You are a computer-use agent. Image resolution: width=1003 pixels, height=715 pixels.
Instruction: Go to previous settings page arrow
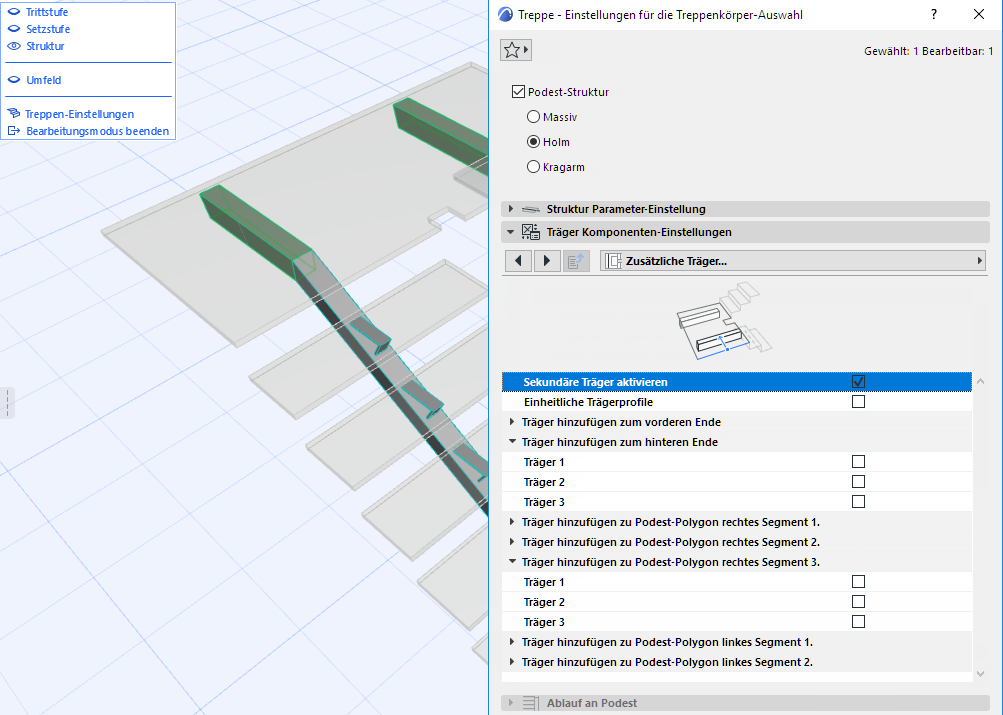tap(517, 261)
